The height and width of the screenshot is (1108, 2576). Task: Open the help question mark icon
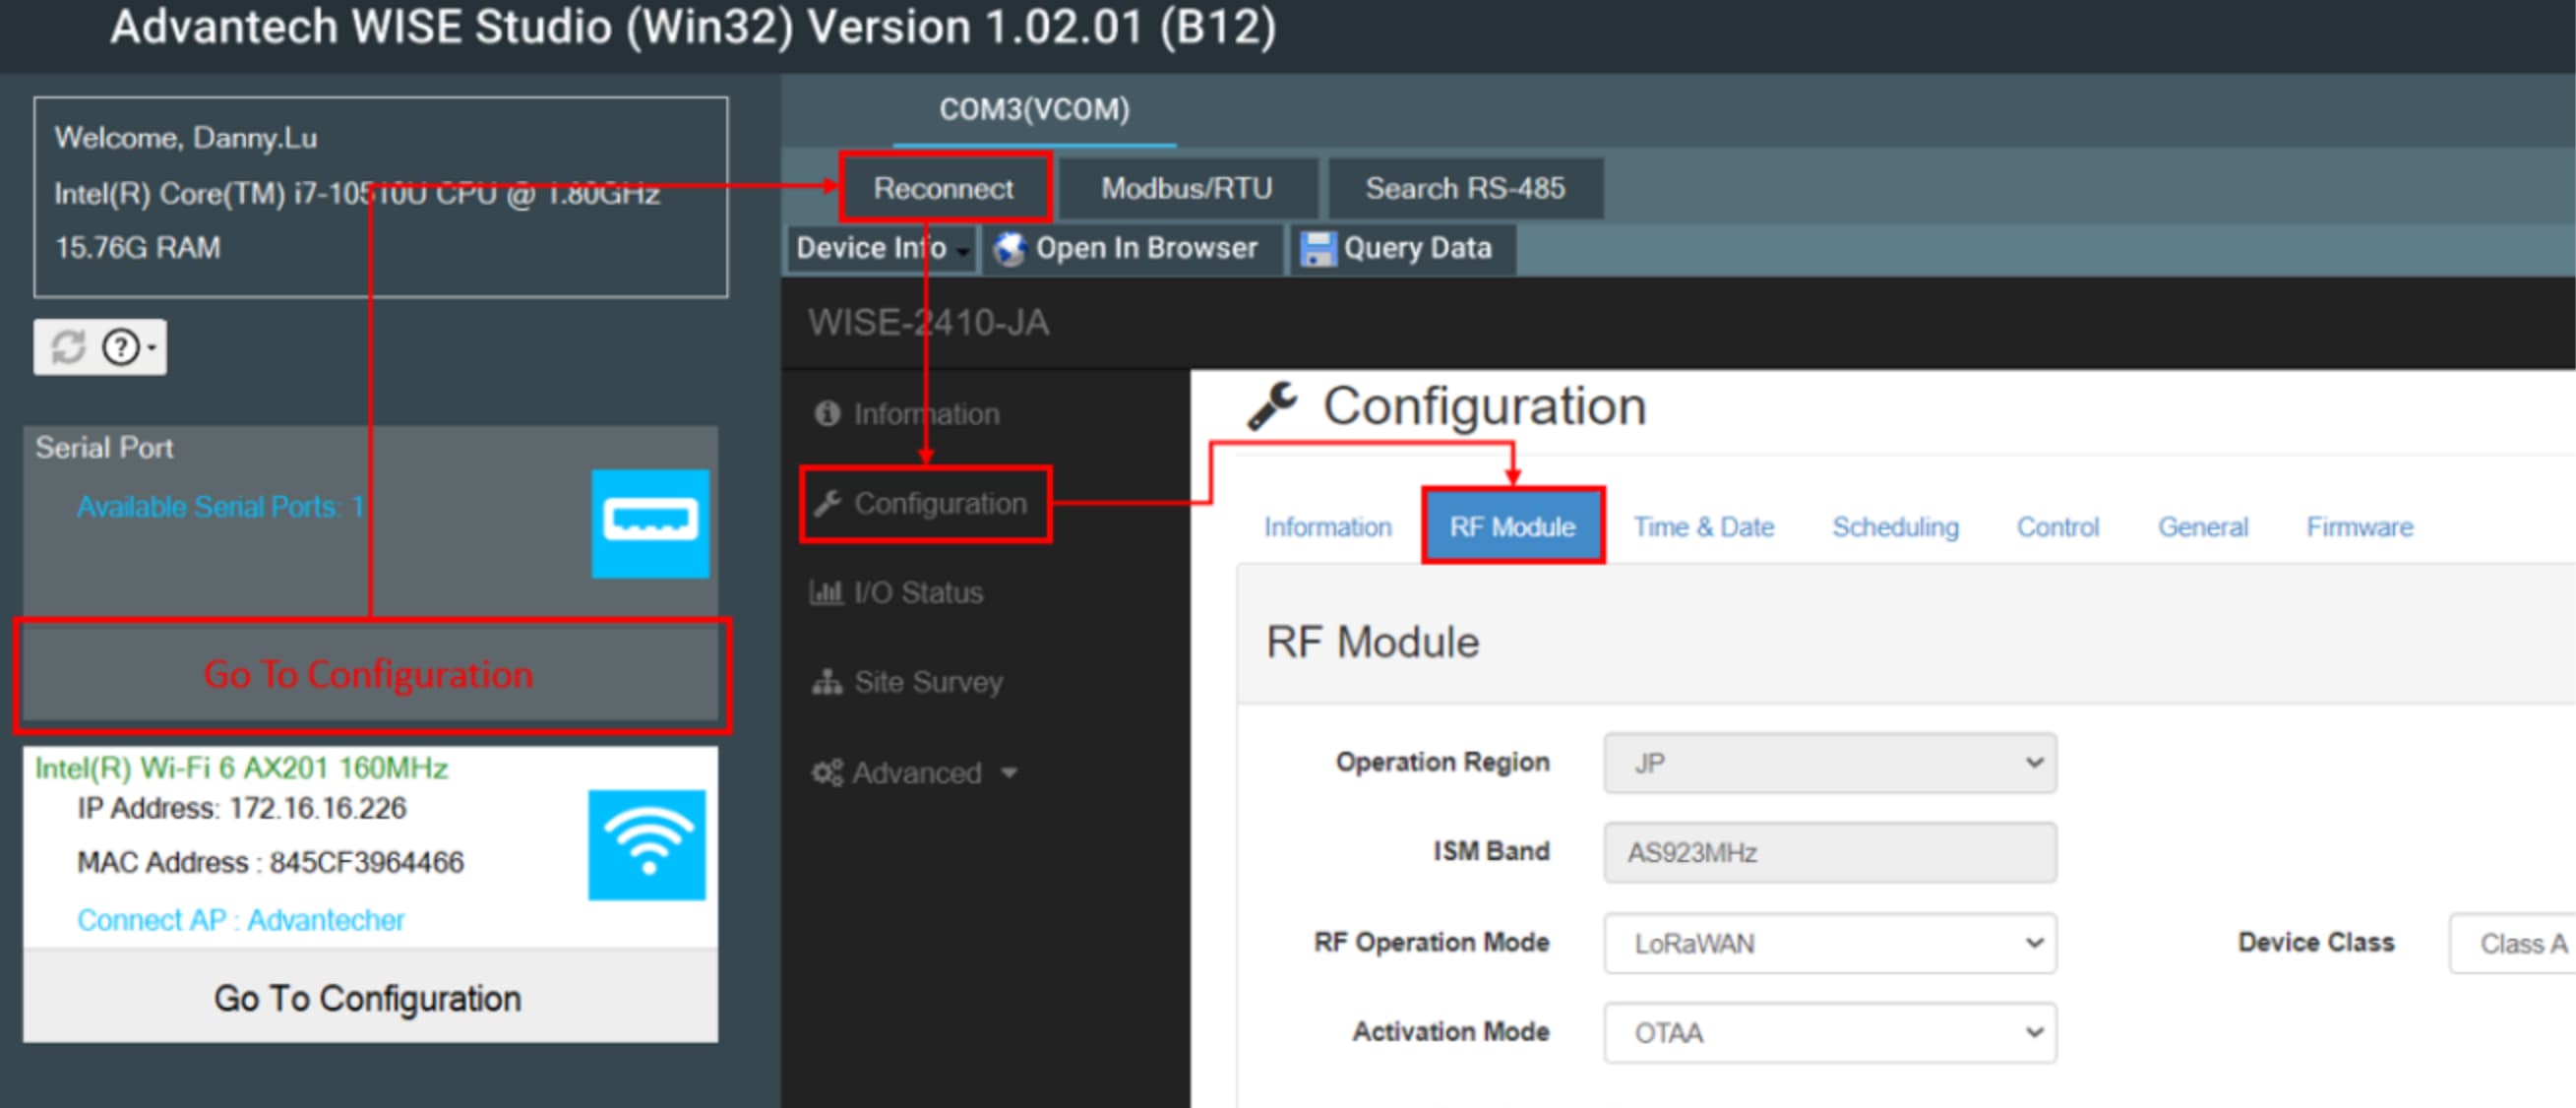[x=121, y=347]
